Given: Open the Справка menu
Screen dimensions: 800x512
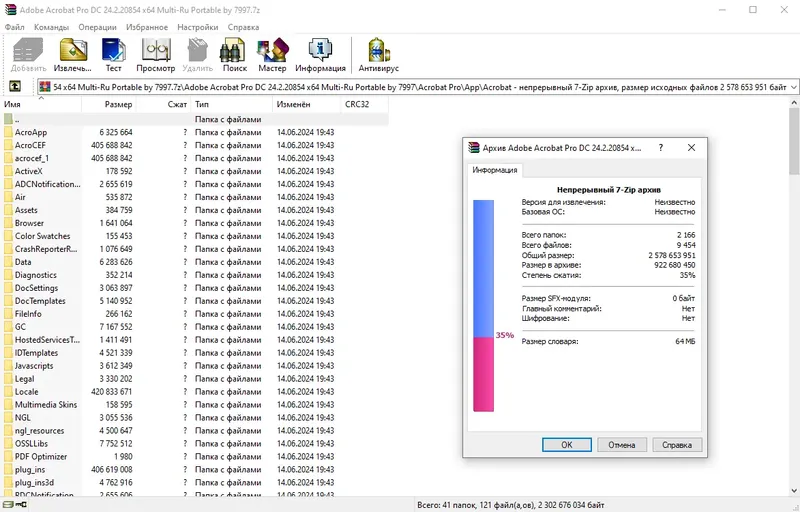Looking at the screenshot, I should click(x=243, y=27).
